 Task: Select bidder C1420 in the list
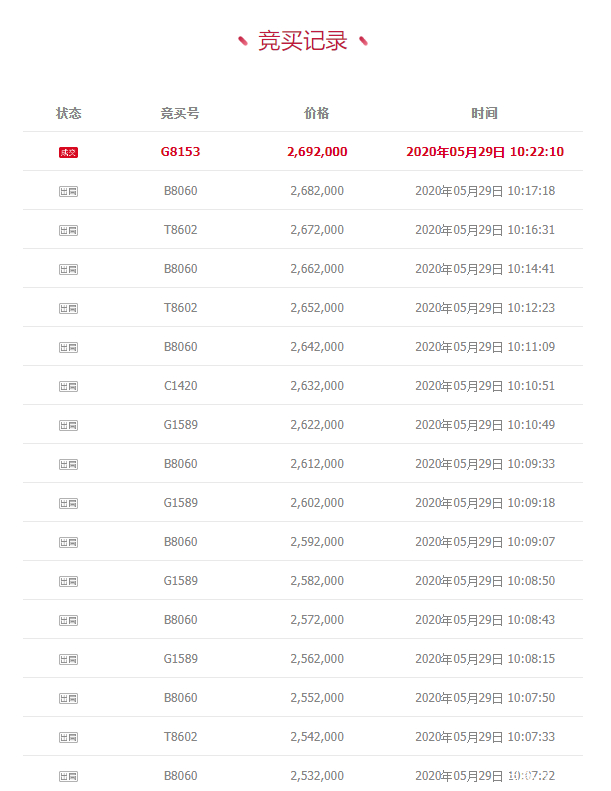coord(180,386)
